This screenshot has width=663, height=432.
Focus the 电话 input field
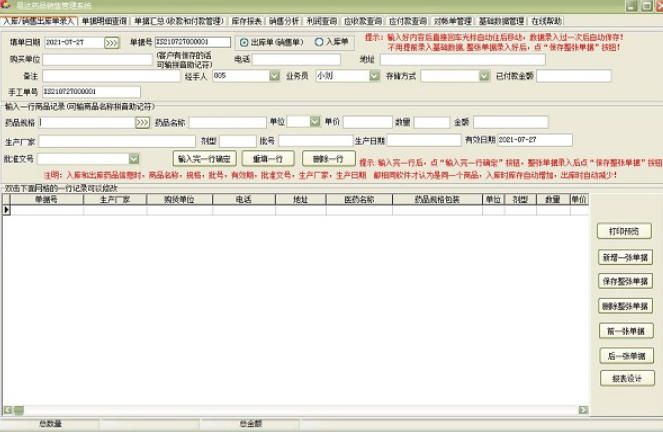pyautogui.click(x=296, y=59)
